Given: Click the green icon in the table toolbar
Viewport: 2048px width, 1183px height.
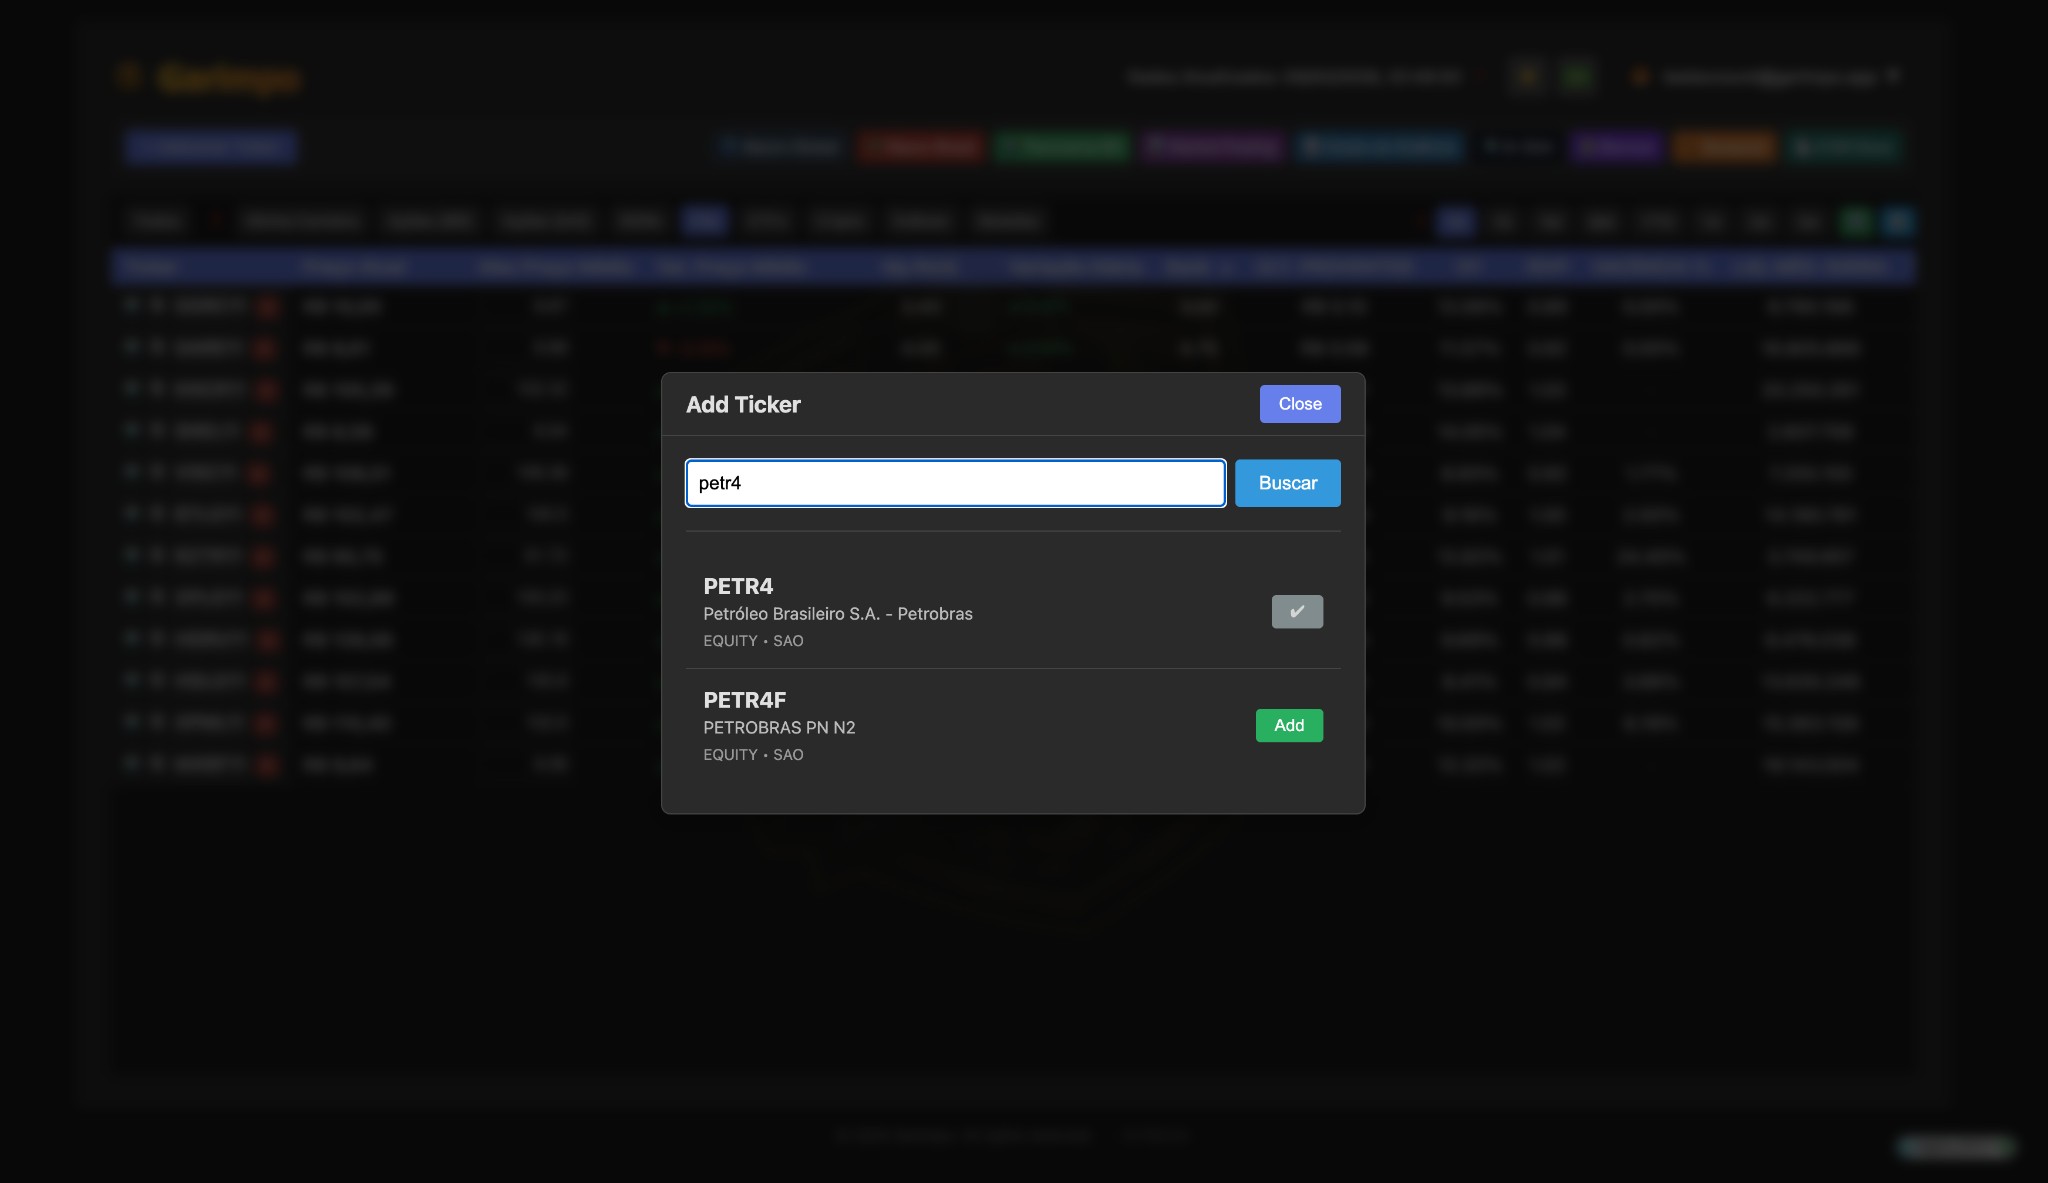Looking at the screenshot, I should pos(1854,221).
